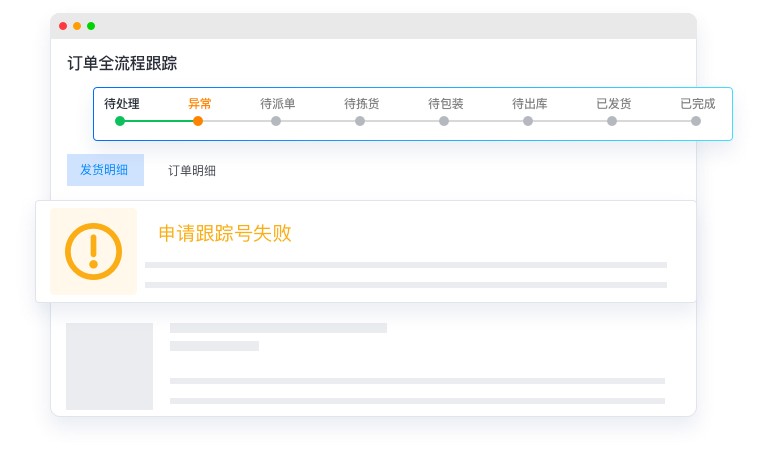Screen dimensions: 759x462
Task: Click the 订单全流程跟踪 page title
Action: pos(122,63)
